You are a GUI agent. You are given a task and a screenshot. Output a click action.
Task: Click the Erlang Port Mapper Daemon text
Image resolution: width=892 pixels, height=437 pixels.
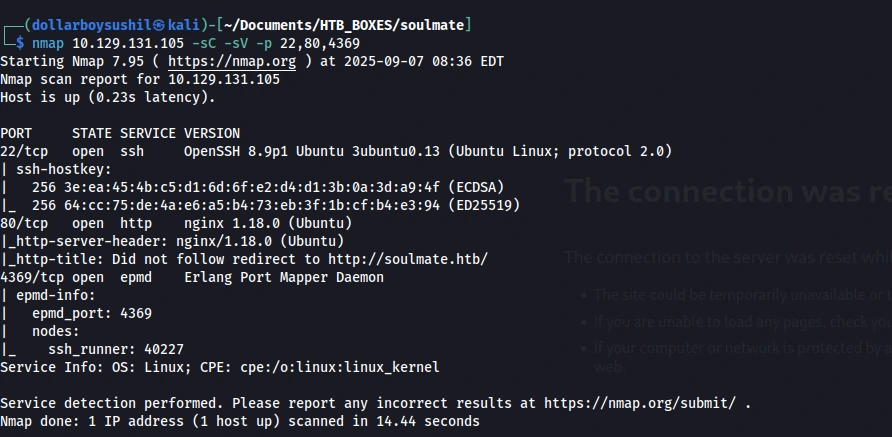[x=283, y=277]
